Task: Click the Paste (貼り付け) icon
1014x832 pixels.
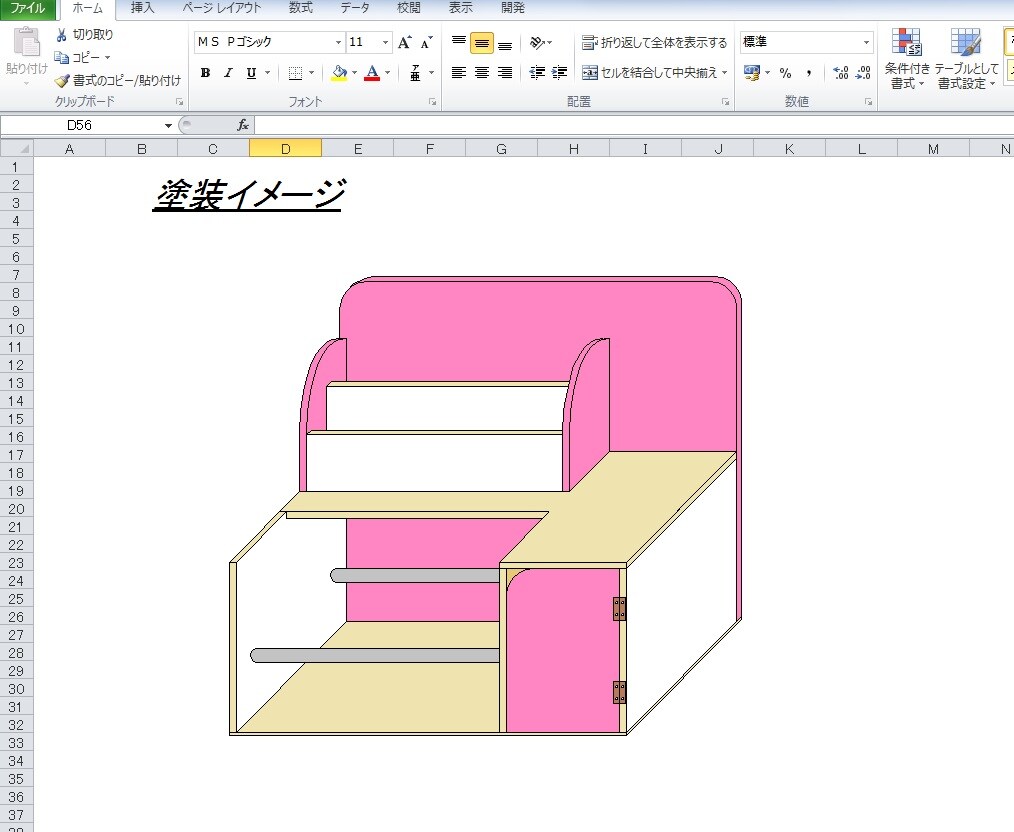Action: click(27, 43)
